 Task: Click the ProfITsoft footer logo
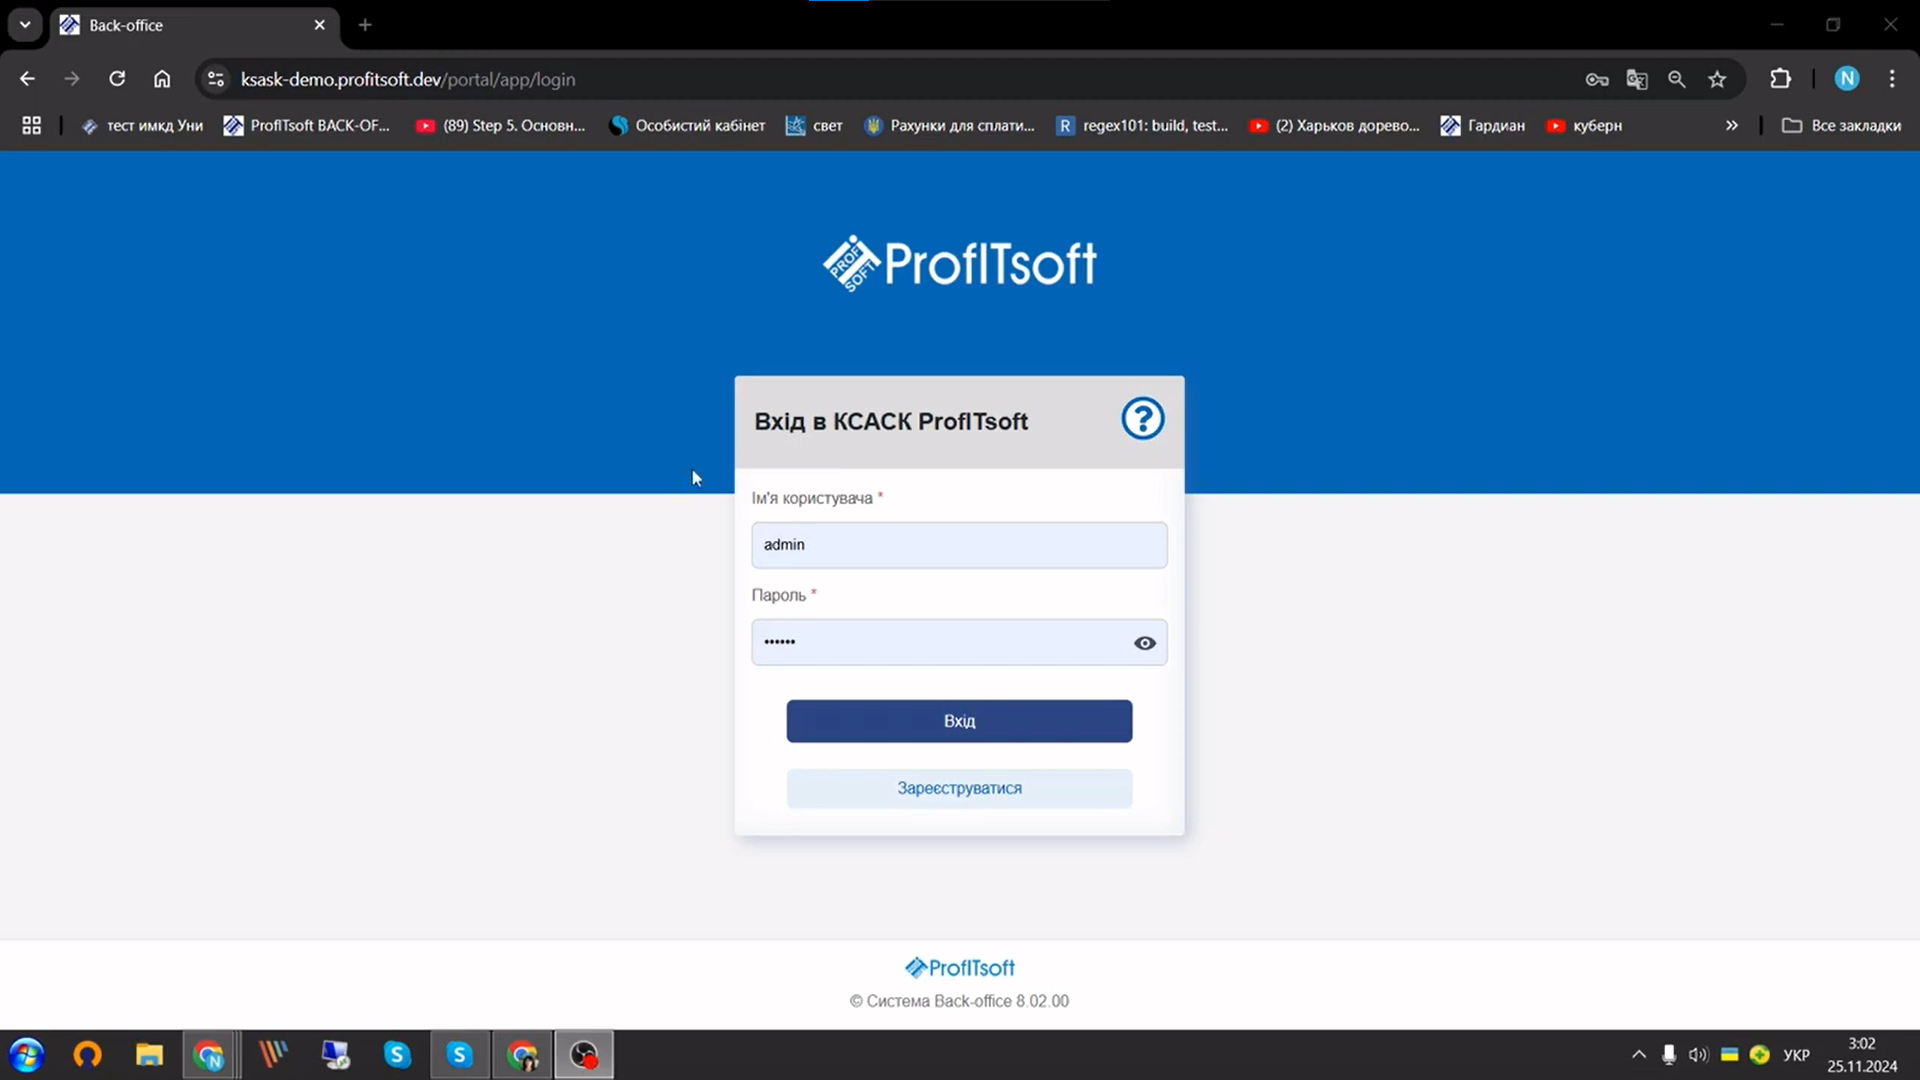[959, 967]
